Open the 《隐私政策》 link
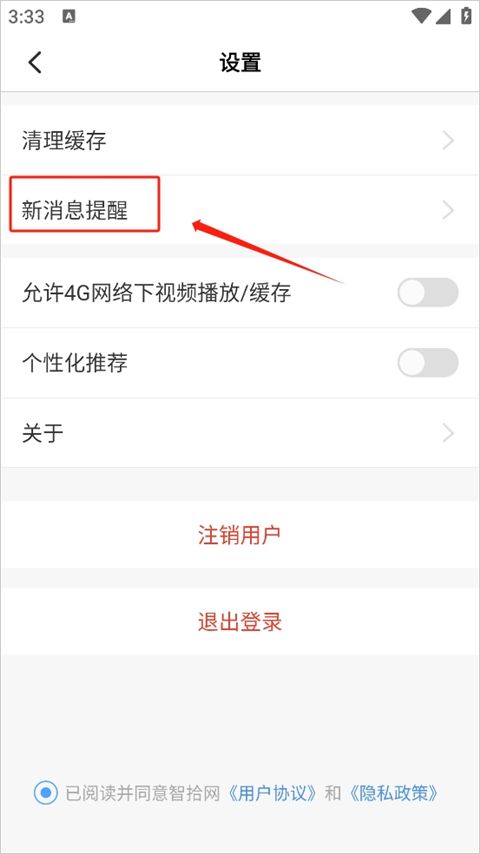 coord(393,792)
